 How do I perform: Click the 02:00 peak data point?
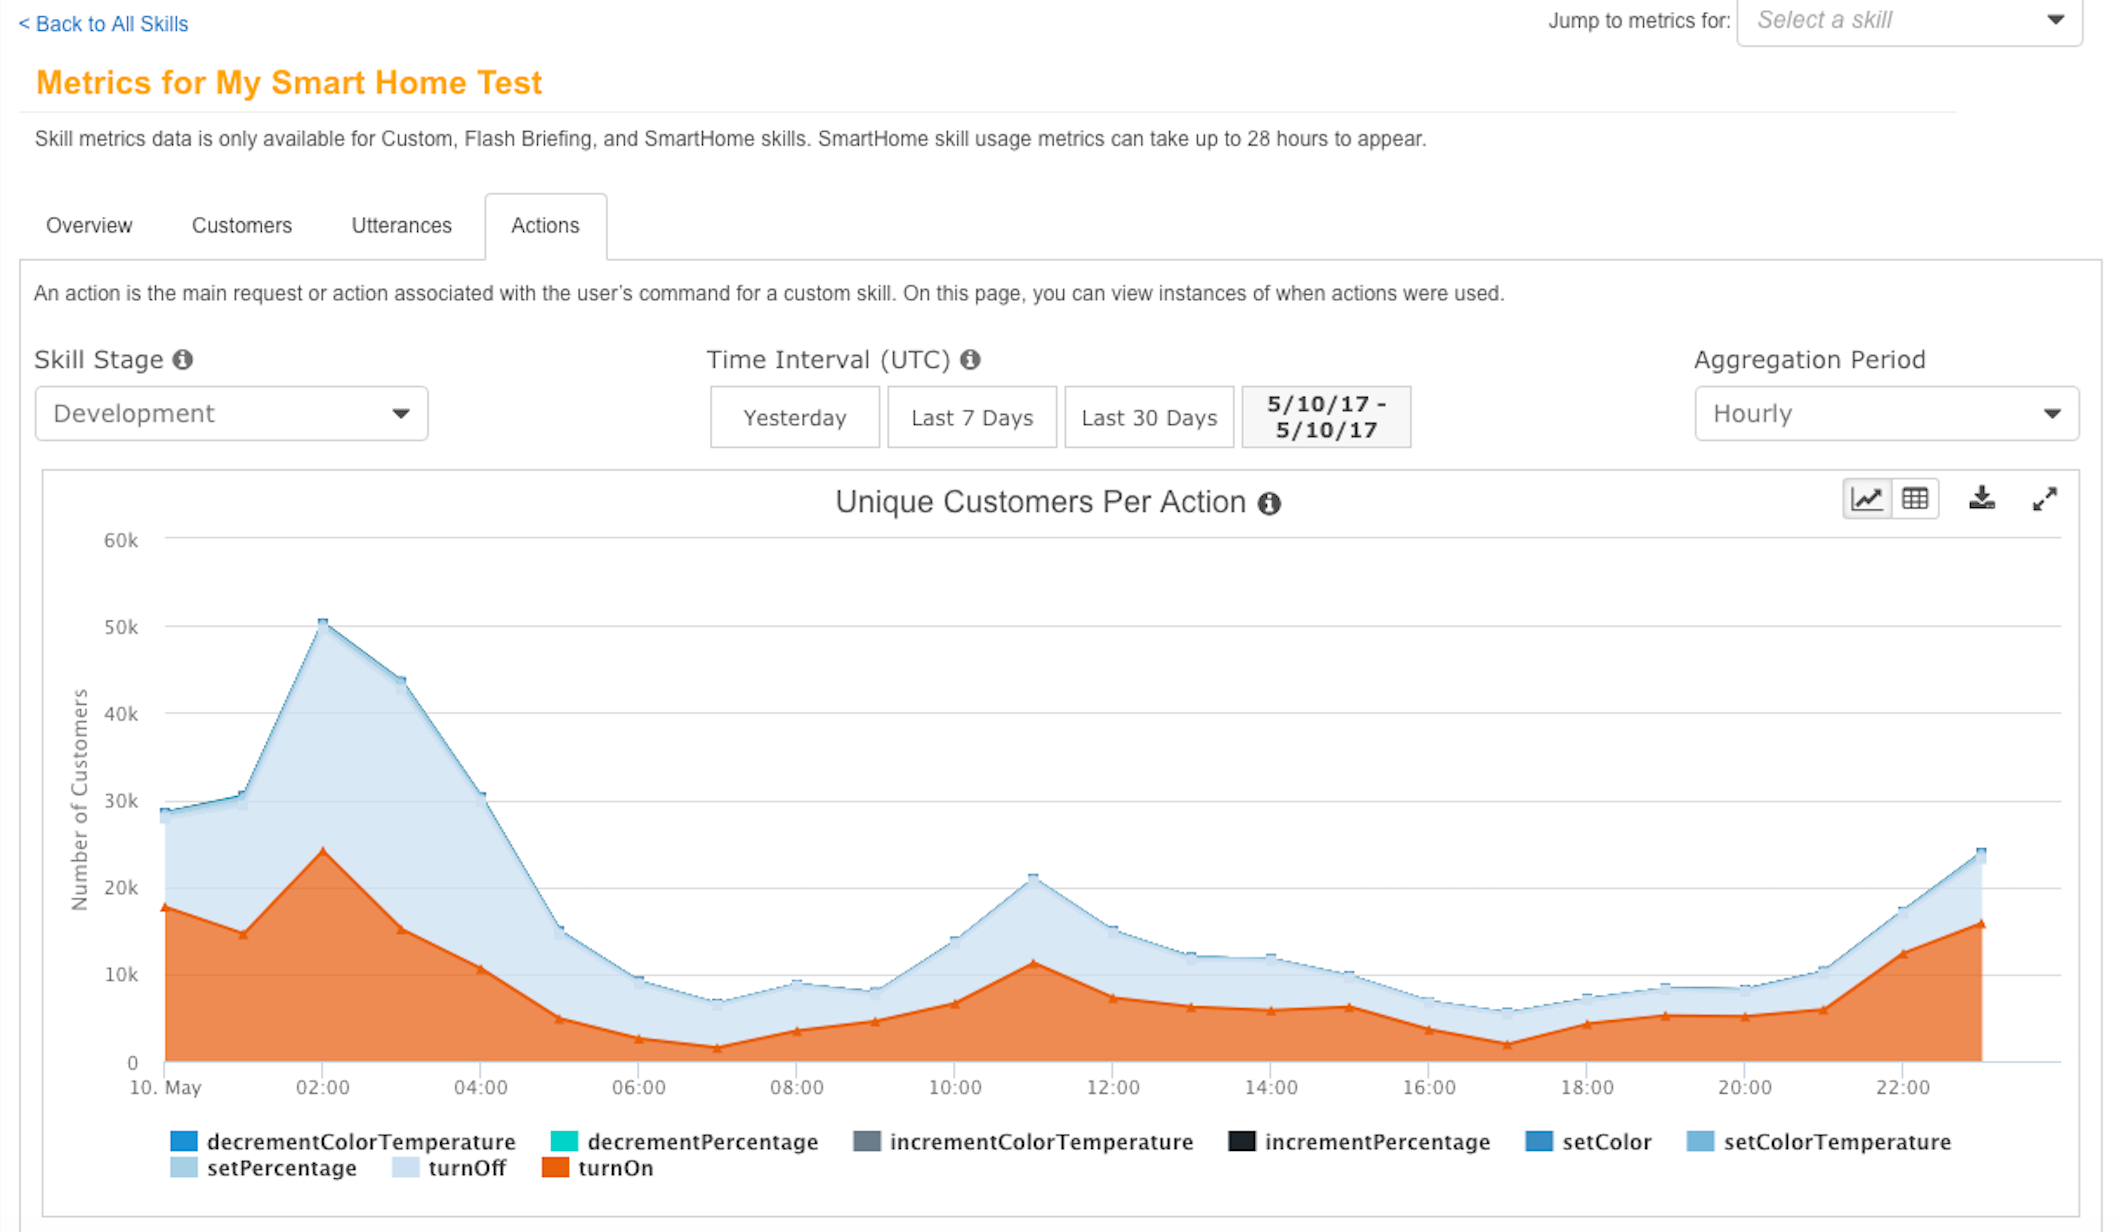[322, 623]
